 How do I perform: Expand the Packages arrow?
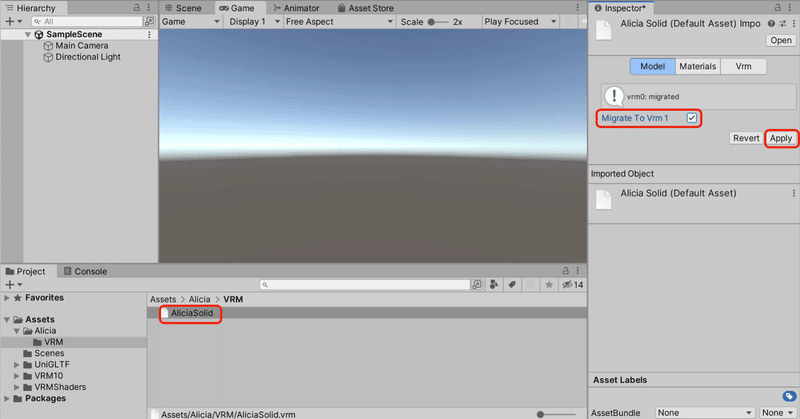pyautogui.click(x=7, y=398)
